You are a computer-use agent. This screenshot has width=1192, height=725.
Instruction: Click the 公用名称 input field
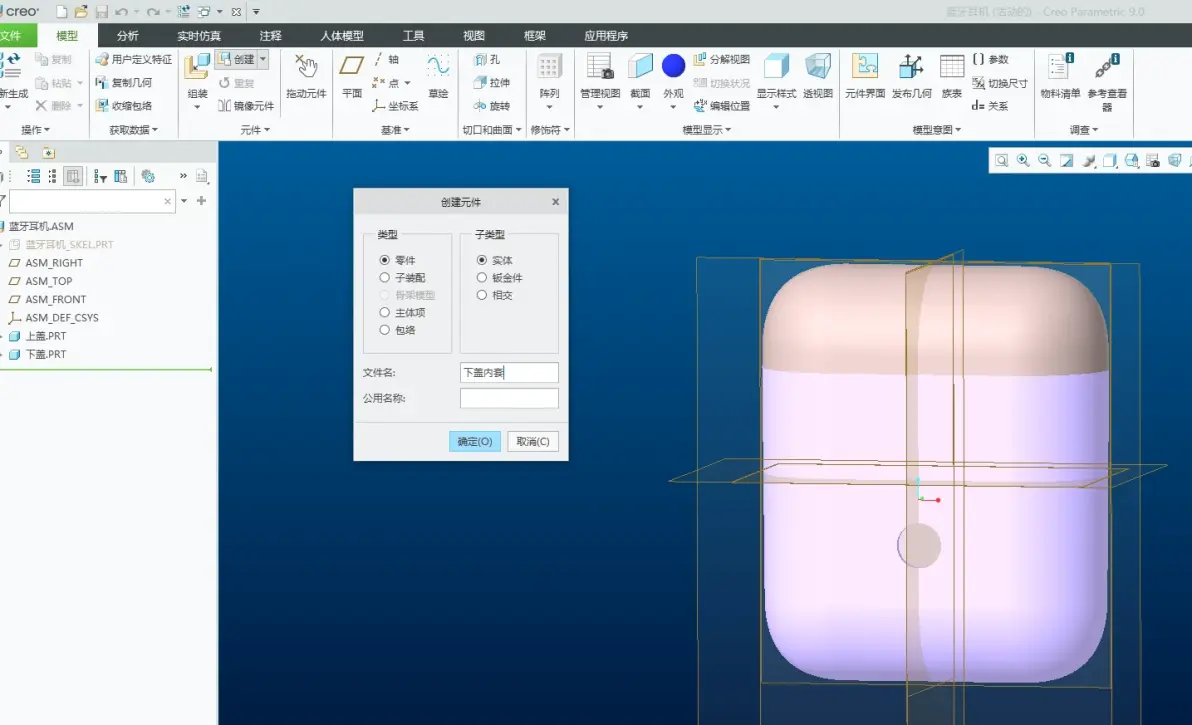tap(509, 398)
